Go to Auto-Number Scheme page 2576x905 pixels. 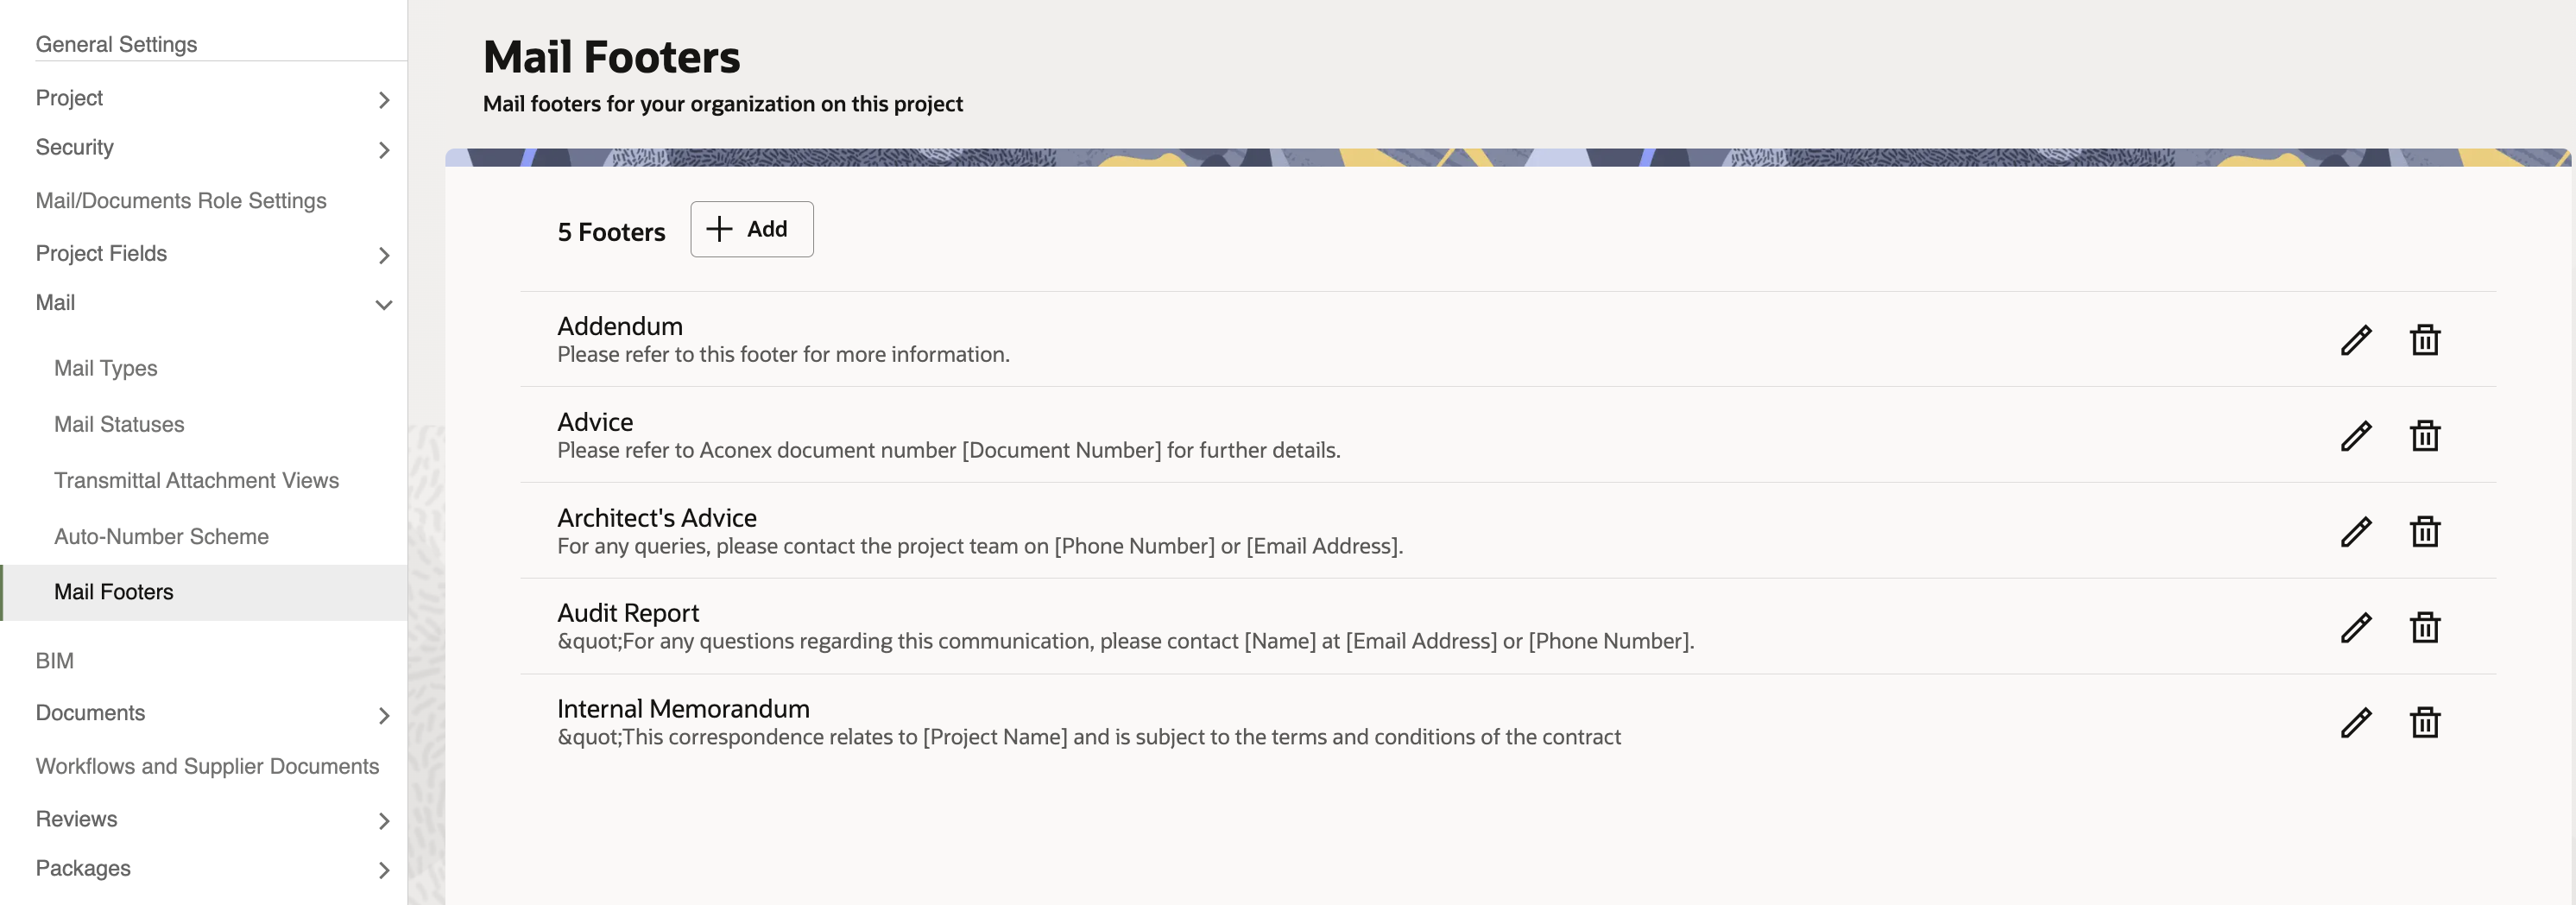click(161, 536)
